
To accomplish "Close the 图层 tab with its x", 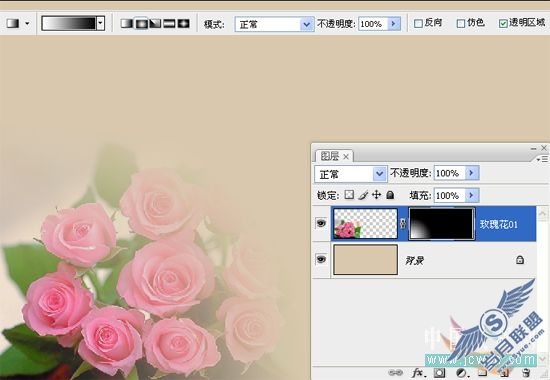I will [346, 157].
